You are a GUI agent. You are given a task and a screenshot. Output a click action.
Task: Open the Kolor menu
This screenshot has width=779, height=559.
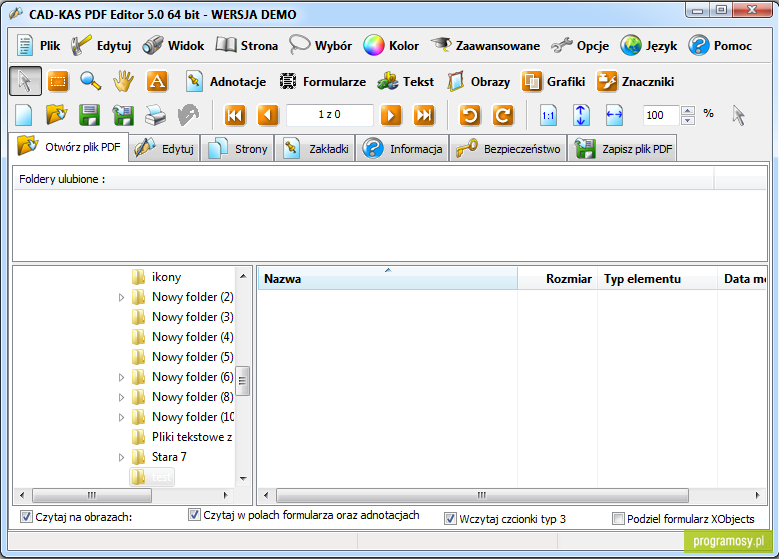391,46
